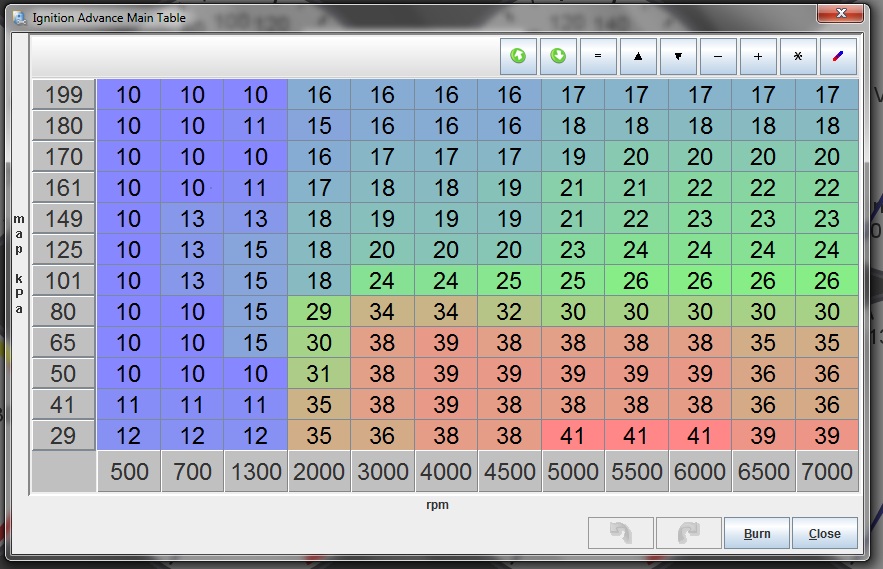Select cell 17 at 199 kPa, 7000 rpm
The image size is (883, 569).
[827, 95]
